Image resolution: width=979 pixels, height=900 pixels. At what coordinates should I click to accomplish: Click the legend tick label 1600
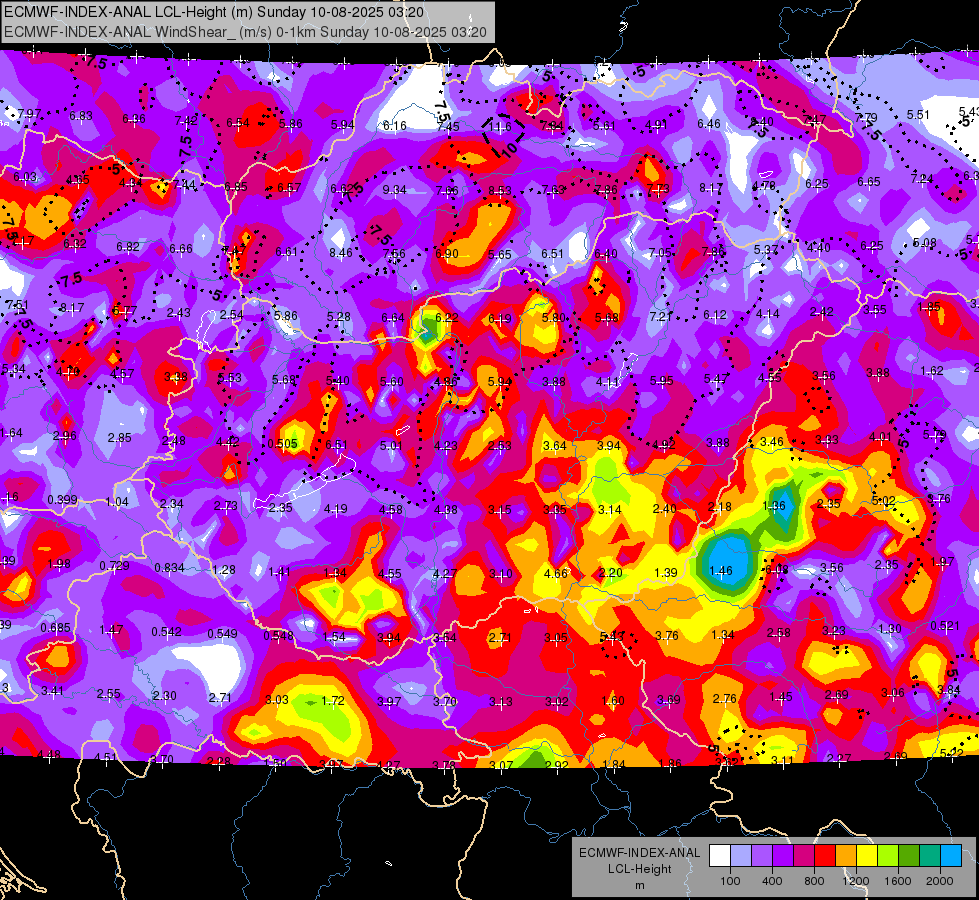(897, 881)
